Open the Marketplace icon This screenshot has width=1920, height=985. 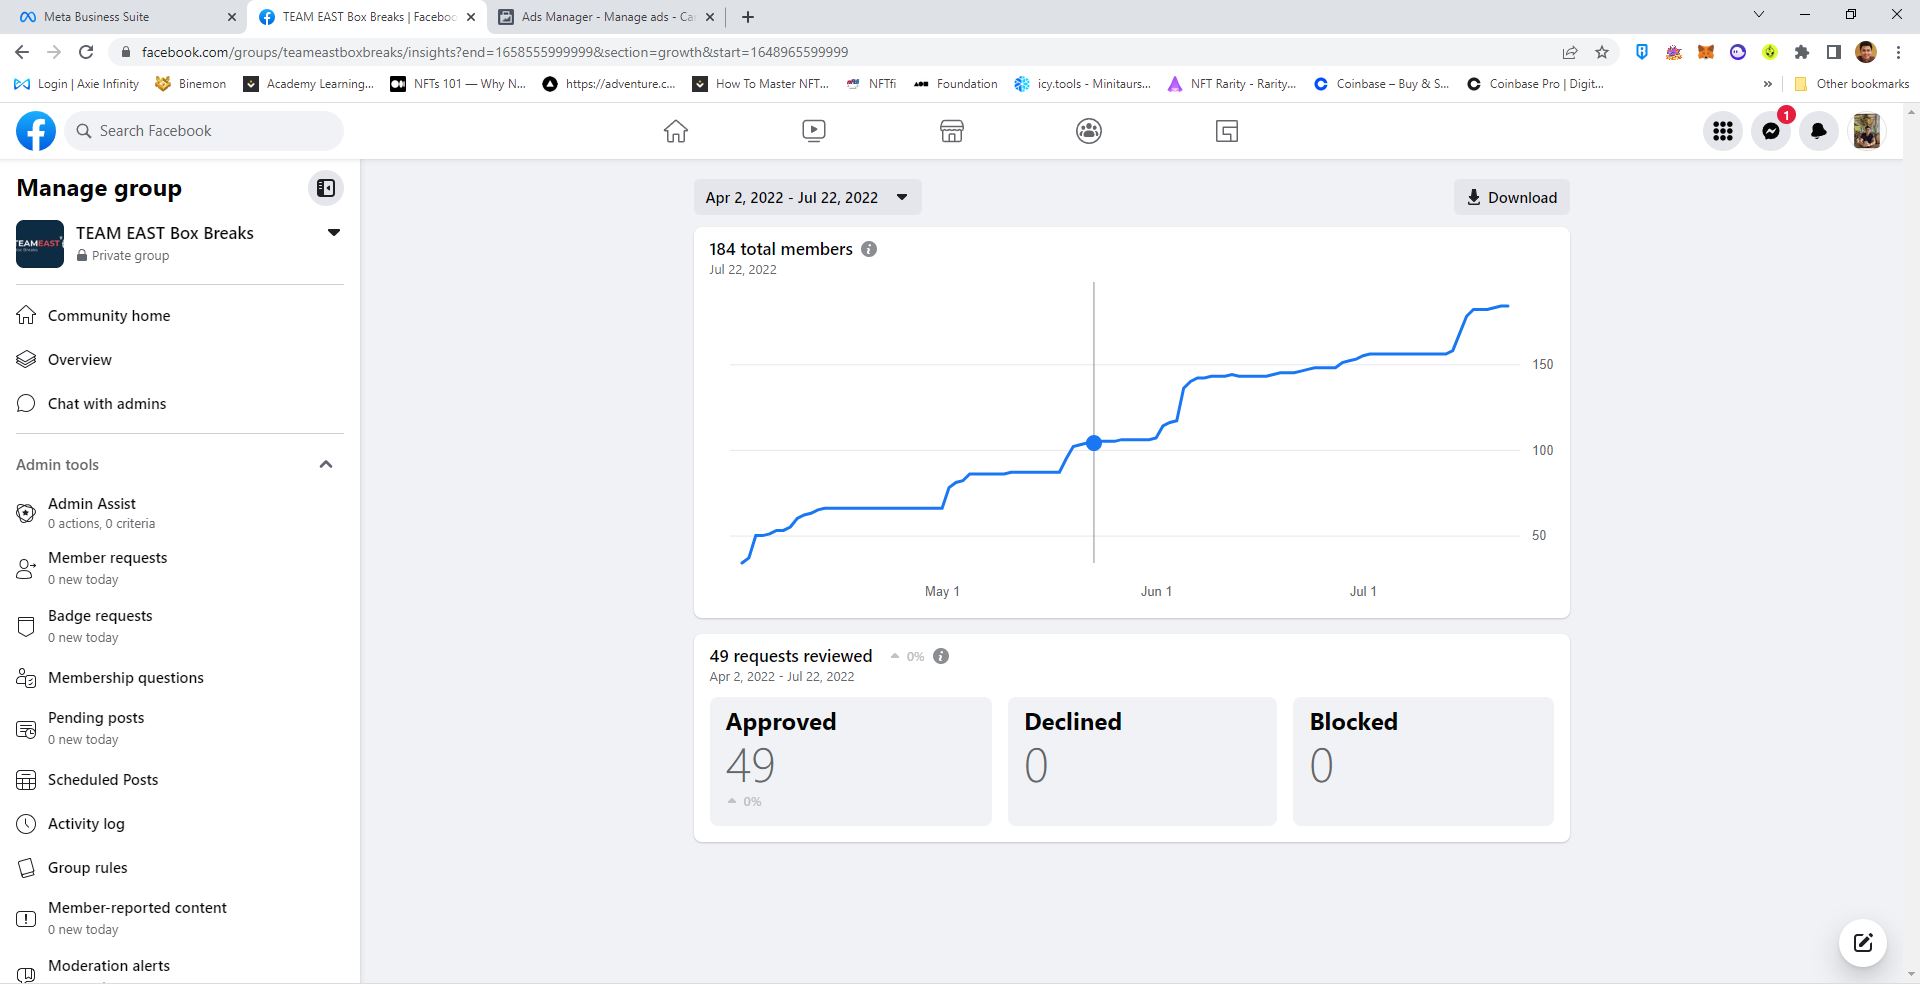coord(952,131)
